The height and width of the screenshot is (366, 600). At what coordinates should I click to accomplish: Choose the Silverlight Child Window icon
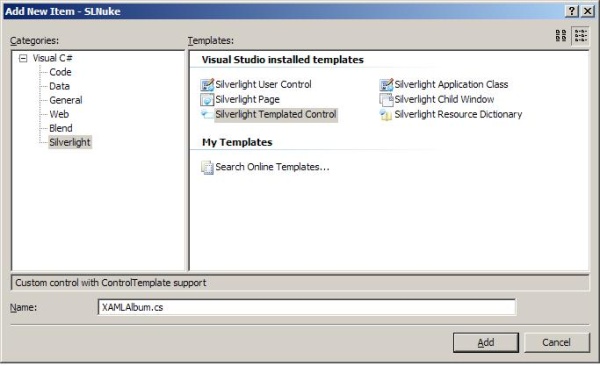click(x=386, y=100)
